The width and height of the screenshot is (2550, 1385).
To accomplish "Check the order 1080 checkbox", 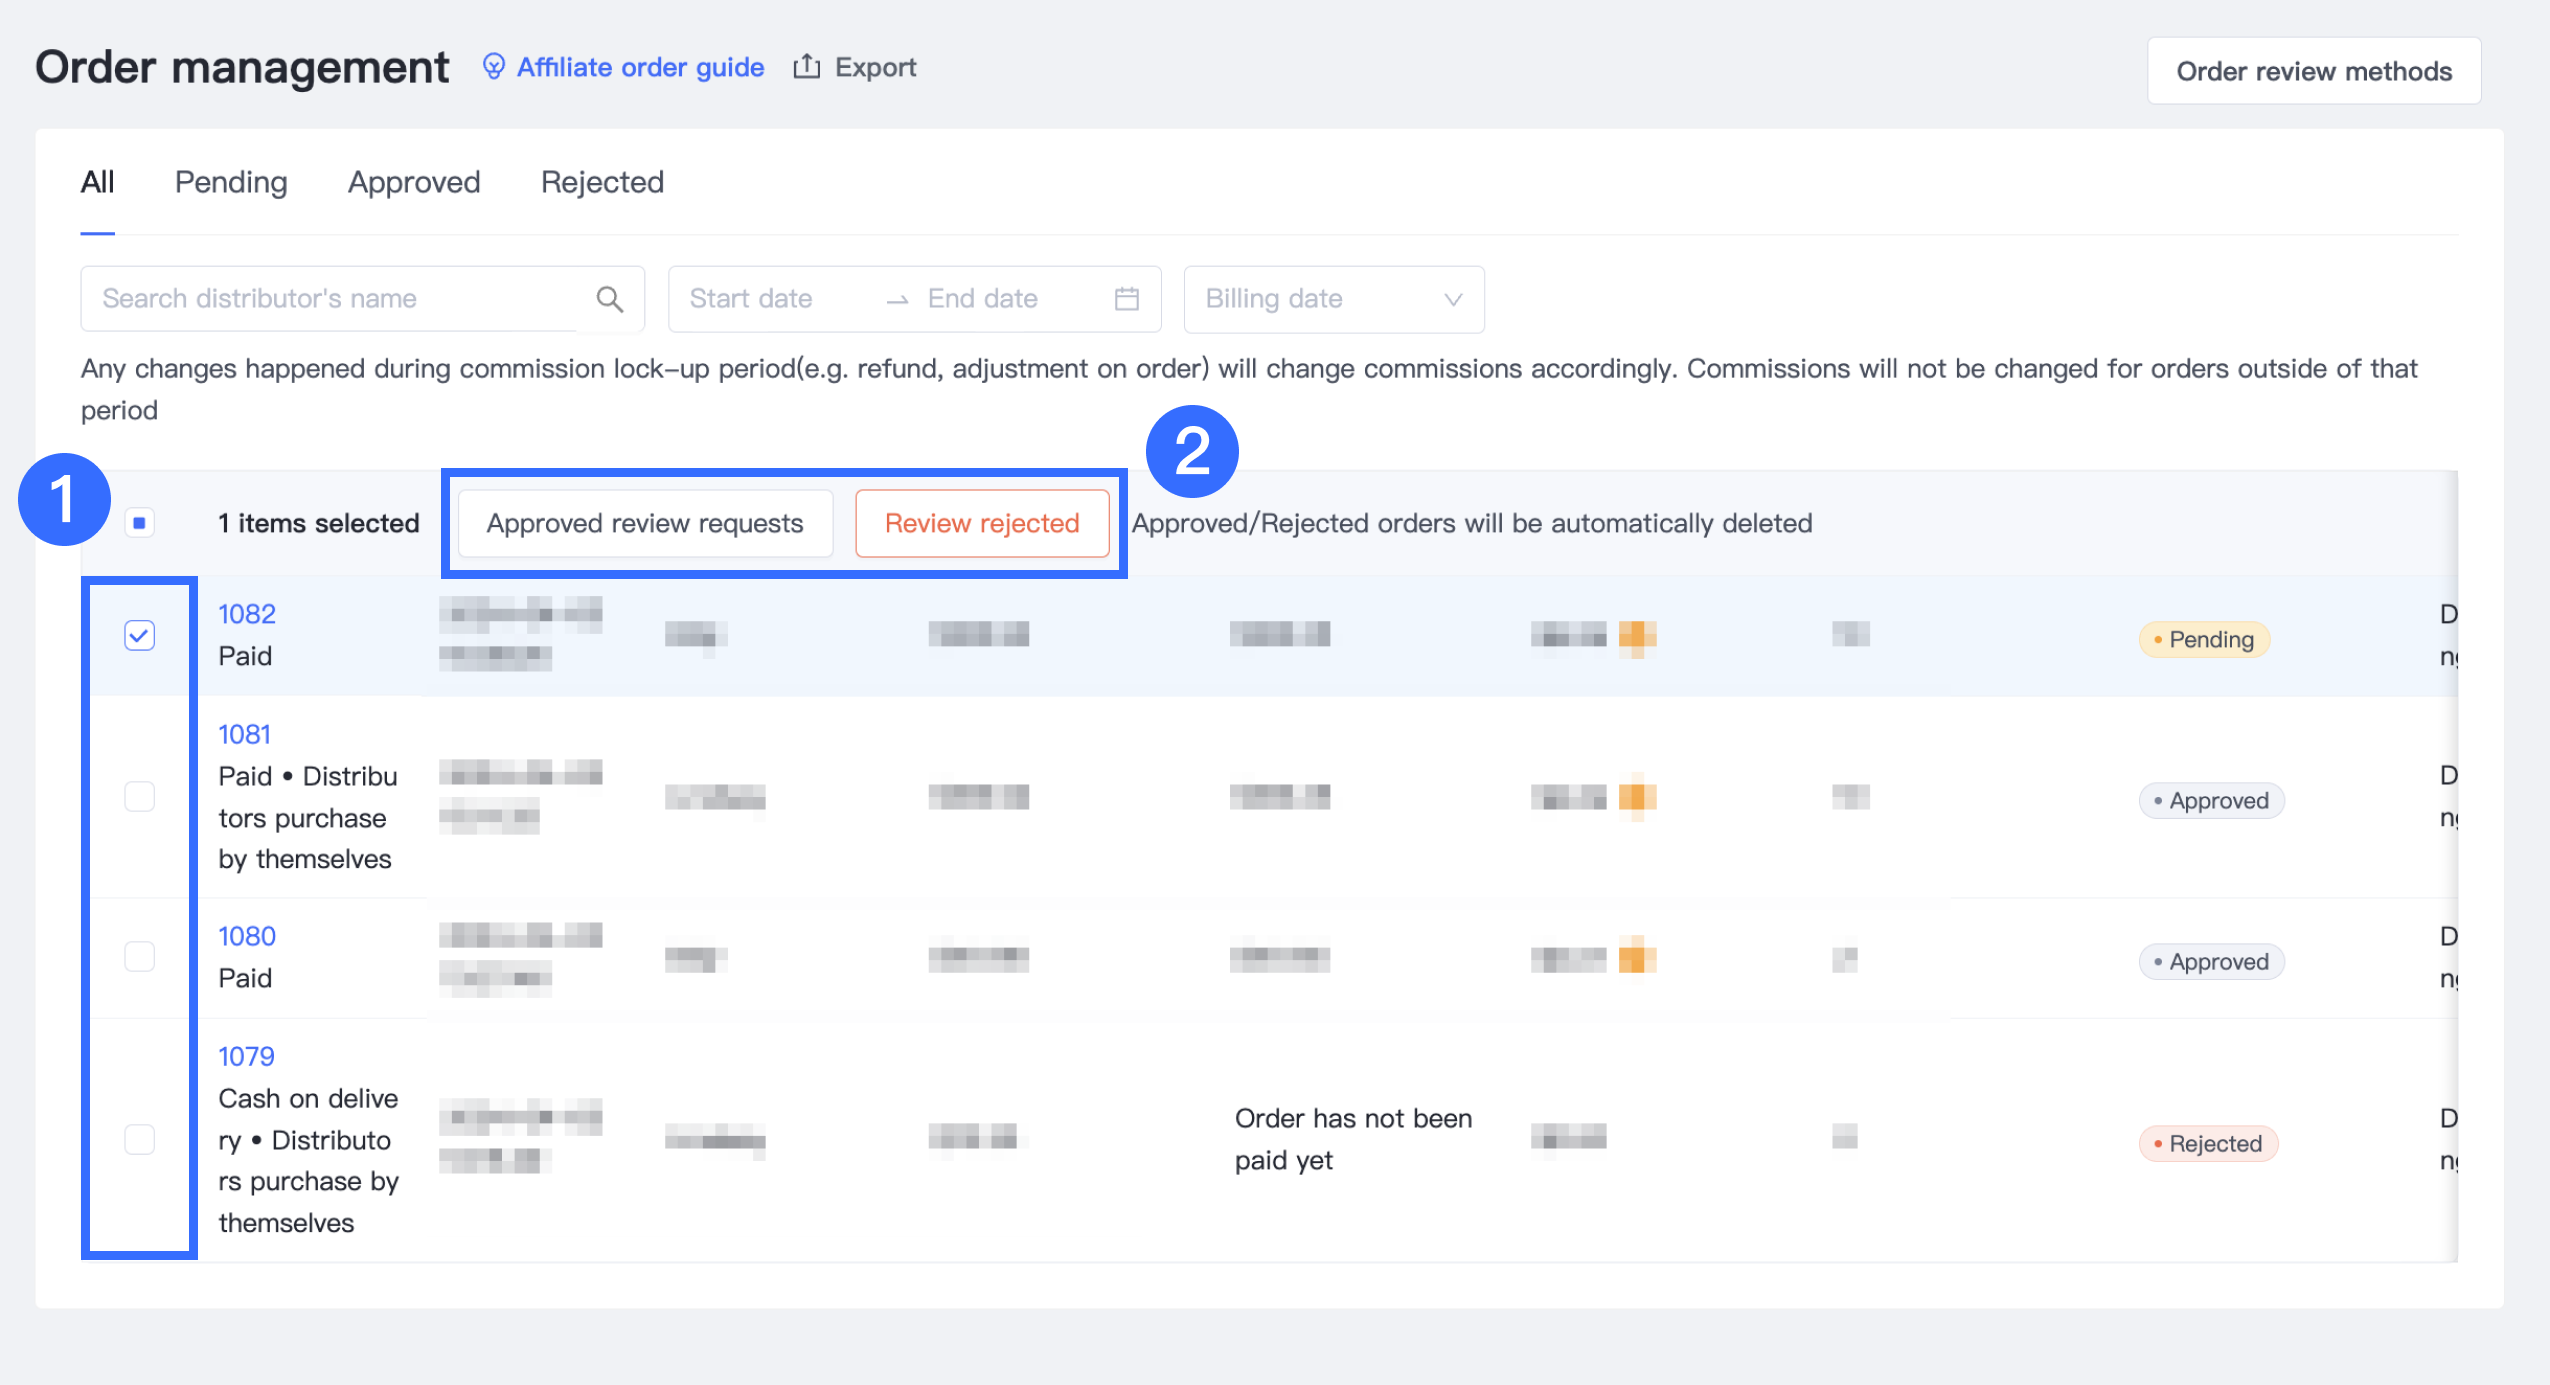I will point(140,957).
